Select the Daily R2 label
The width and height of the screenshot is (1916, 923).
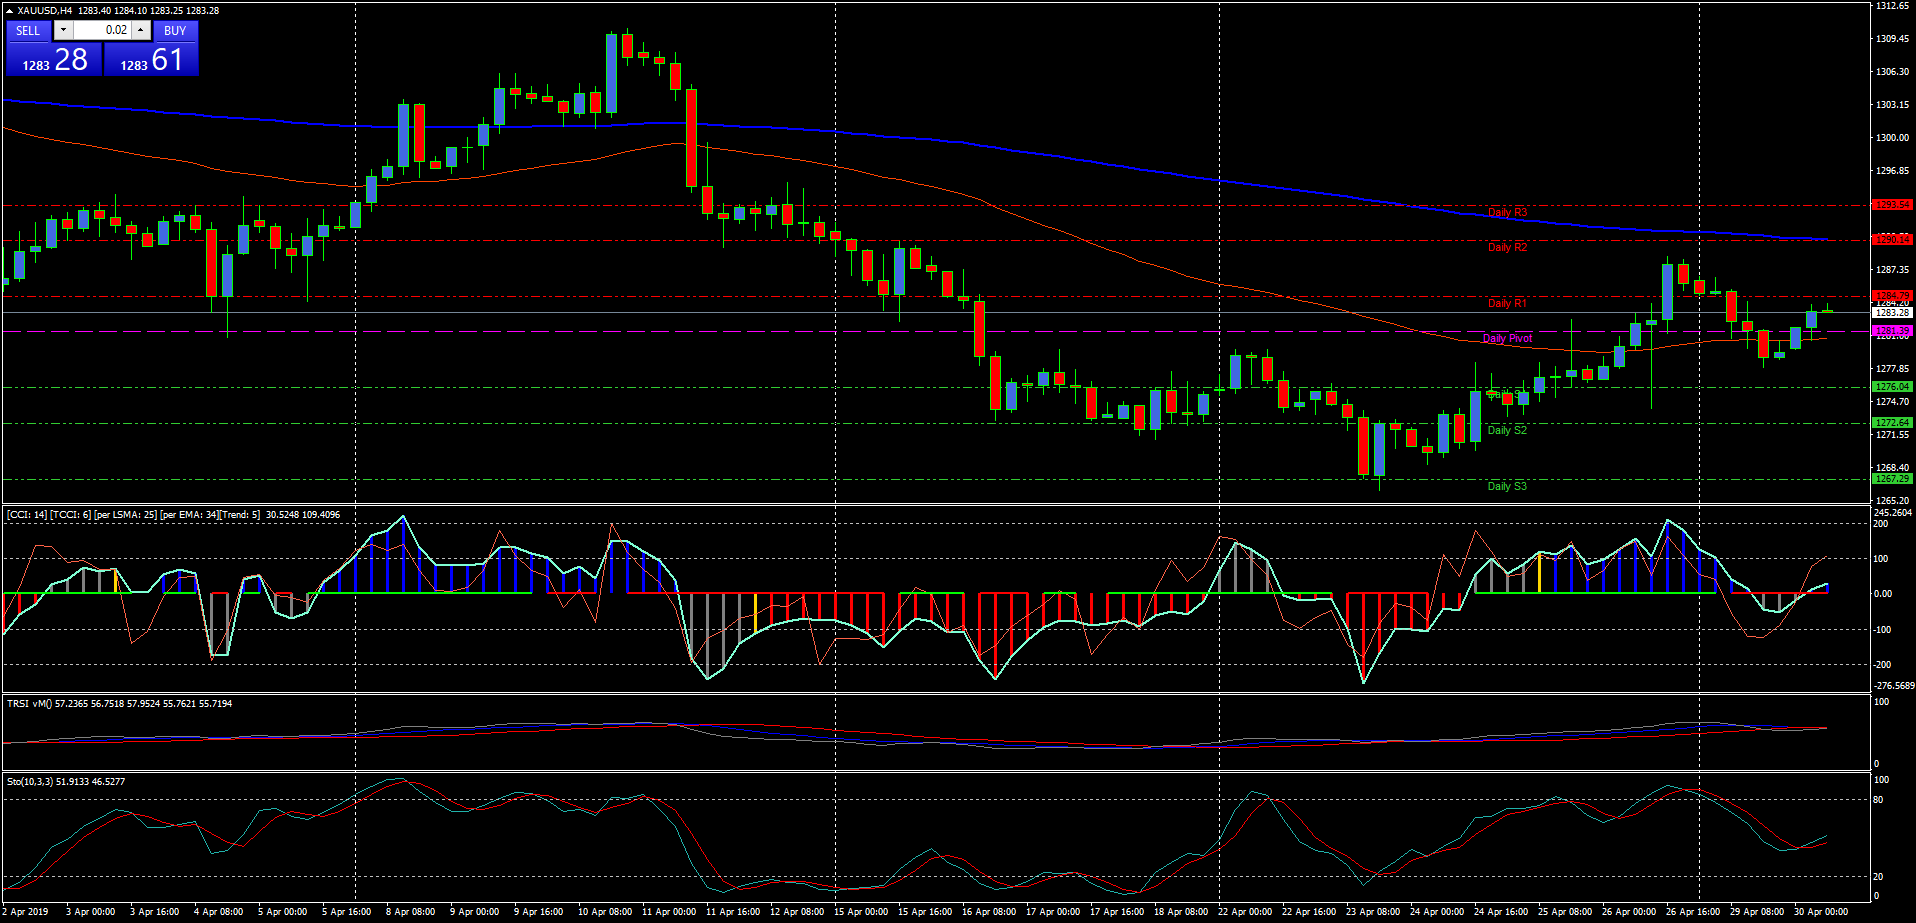pyautogui.click(x=1507, y=247)
